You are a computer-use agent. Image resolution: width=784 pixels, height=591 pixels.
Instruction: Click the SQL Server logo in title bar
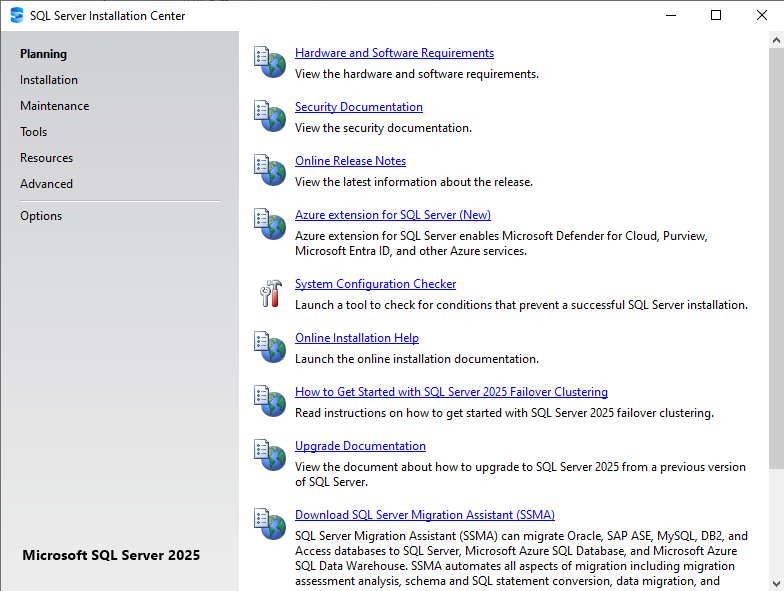(x=16, y=16)
